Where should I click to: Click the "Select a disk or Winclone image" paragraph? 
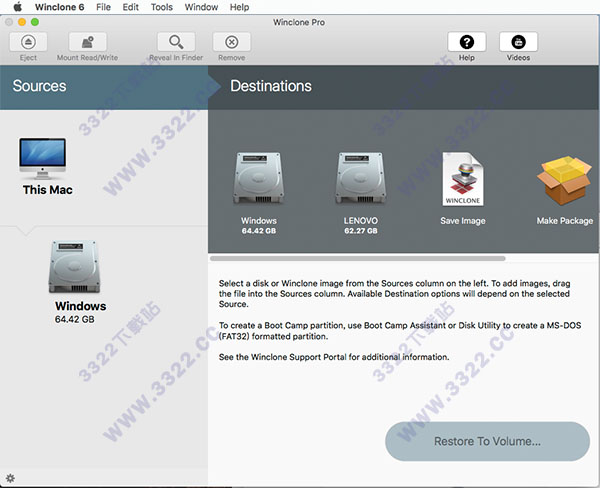(x=395, y=294)
